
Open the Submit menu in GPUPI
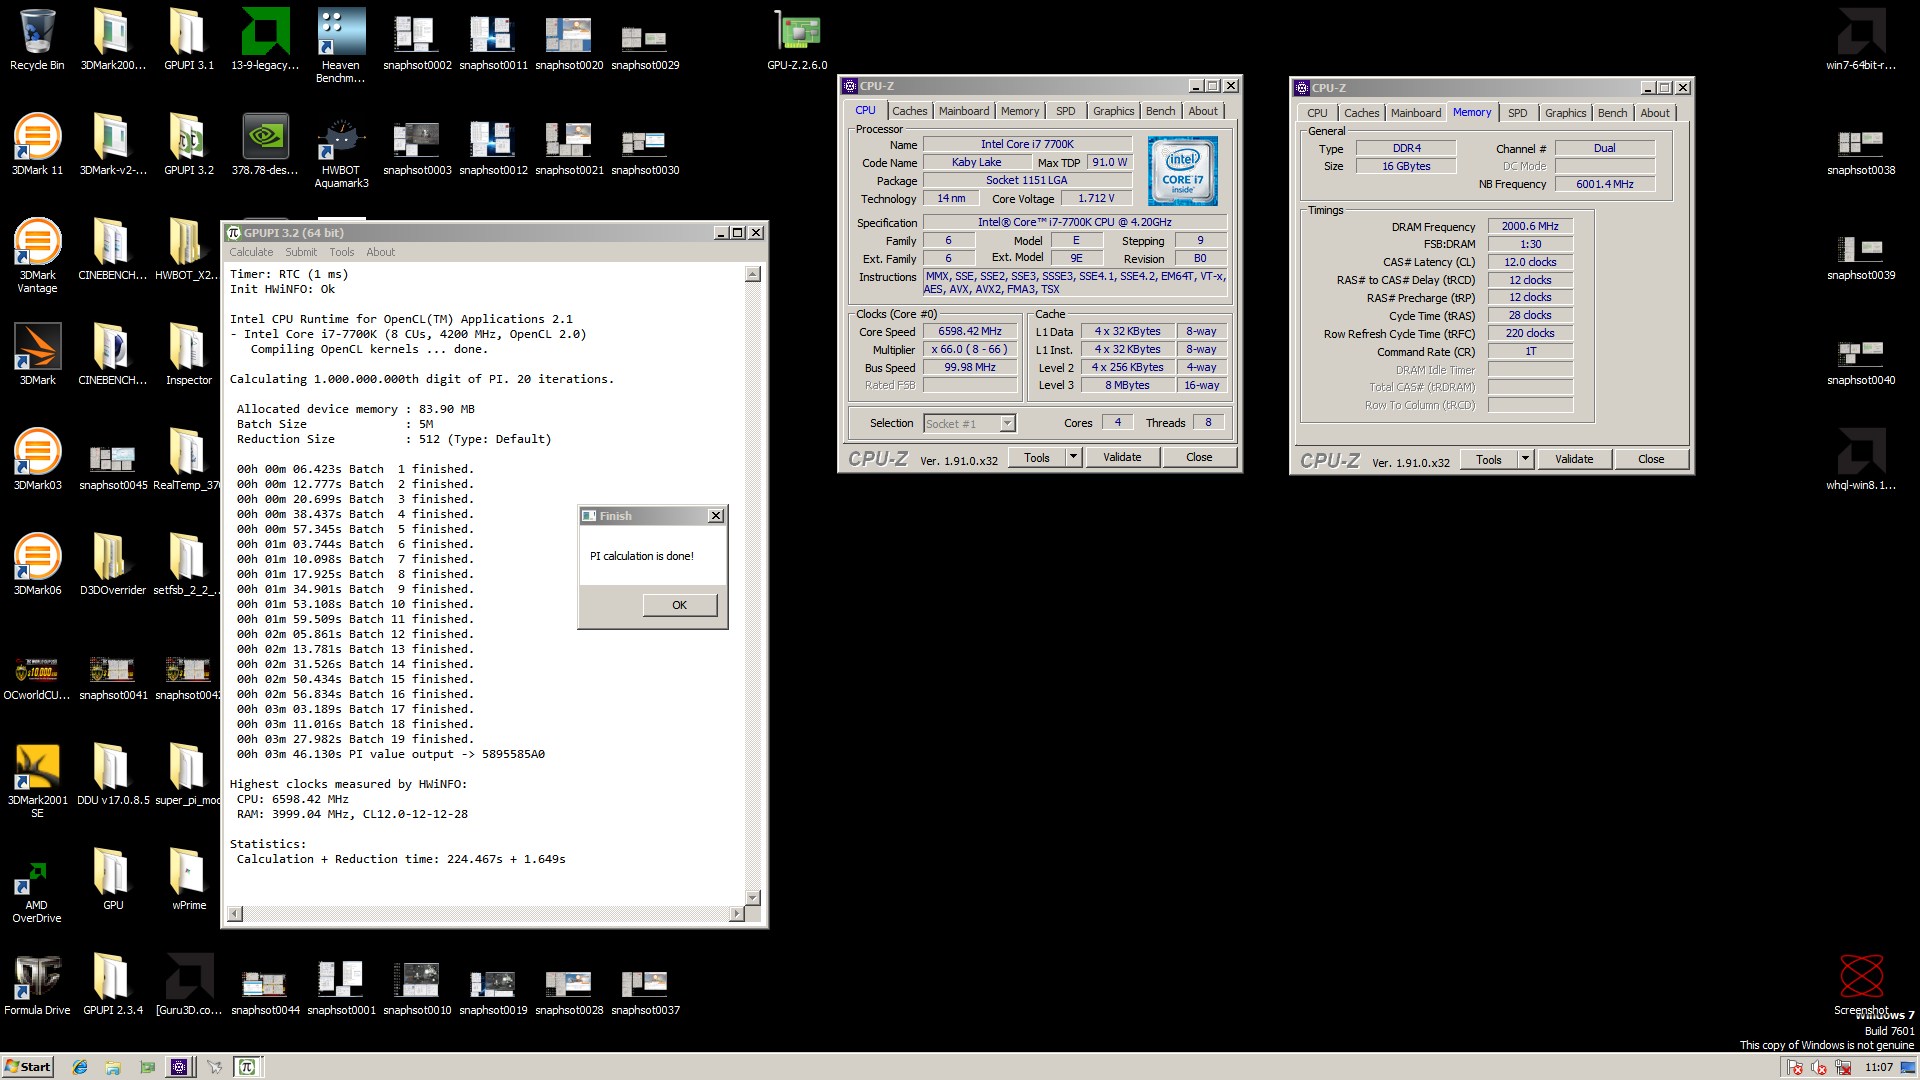click(301, 252)
